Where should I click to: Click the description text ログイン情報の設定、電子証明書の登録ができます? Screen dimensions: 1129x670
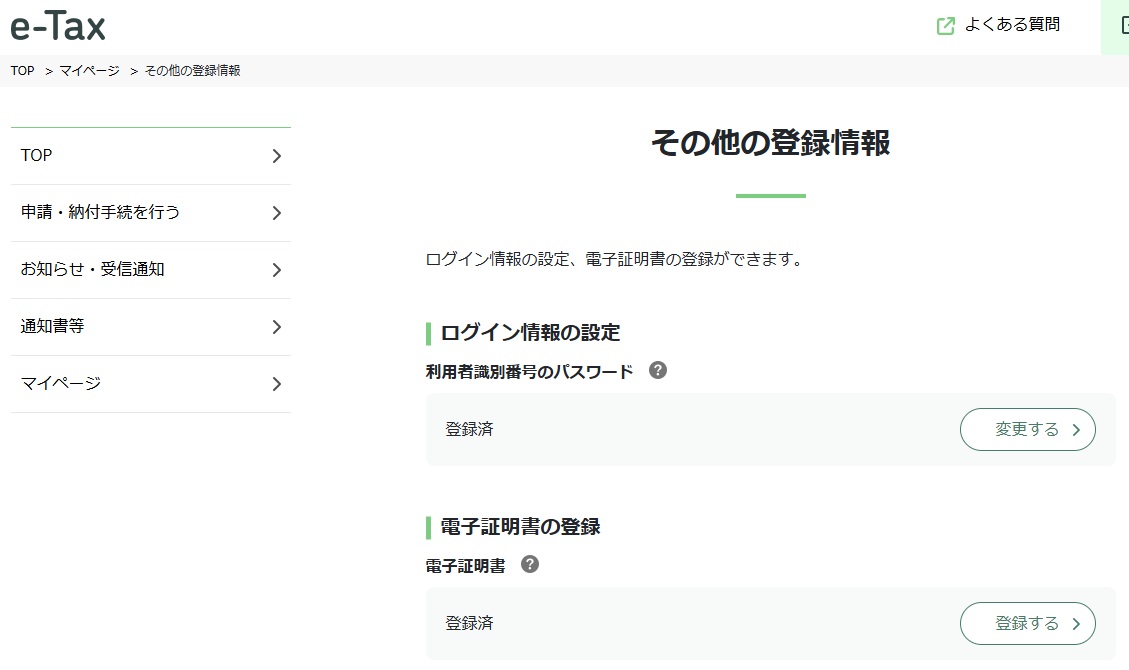point(613,259)
